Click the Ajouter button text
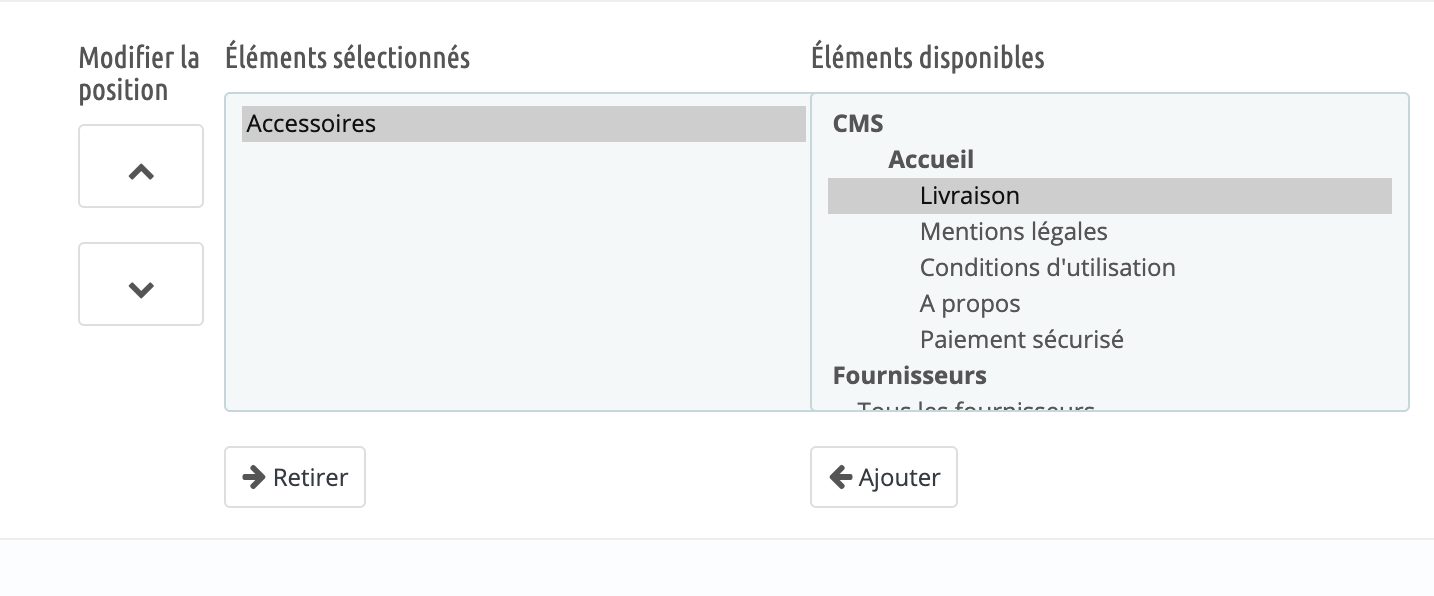 pos(899,478)
